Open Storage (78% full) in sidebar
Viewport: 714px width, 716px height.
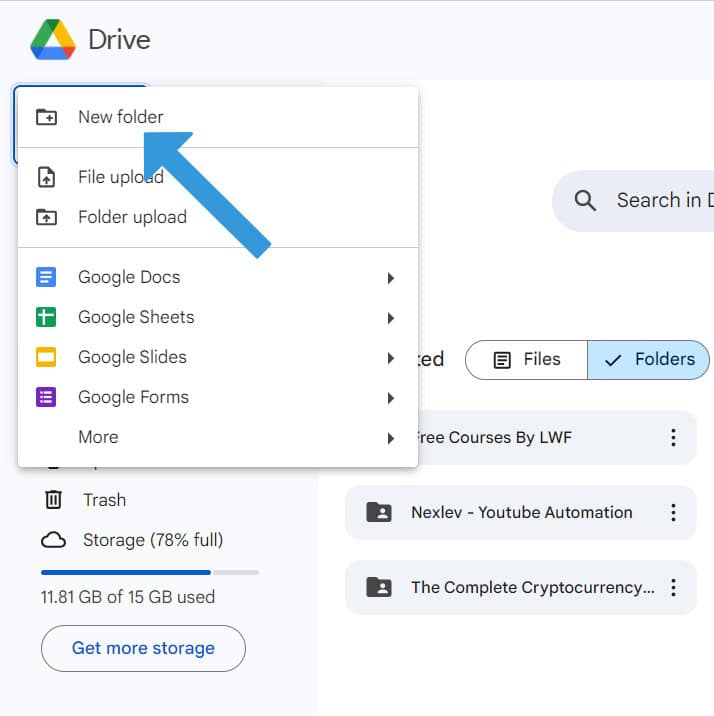pyautogui.click(x=131, y=540)
